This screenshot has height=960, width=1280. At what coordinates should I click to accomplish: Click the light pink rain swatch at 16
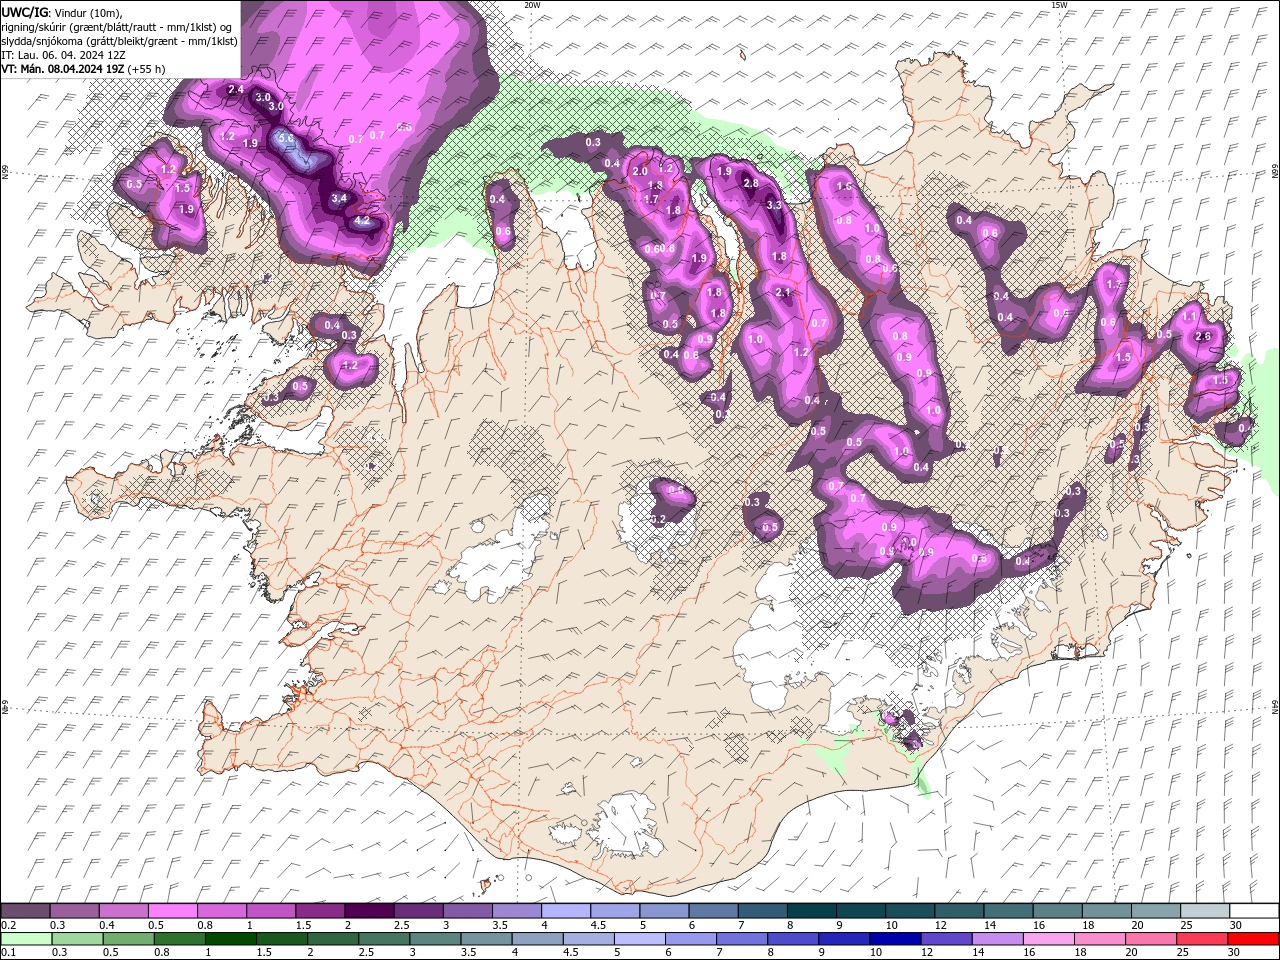pyautogui.click(x=1048, y=939)
